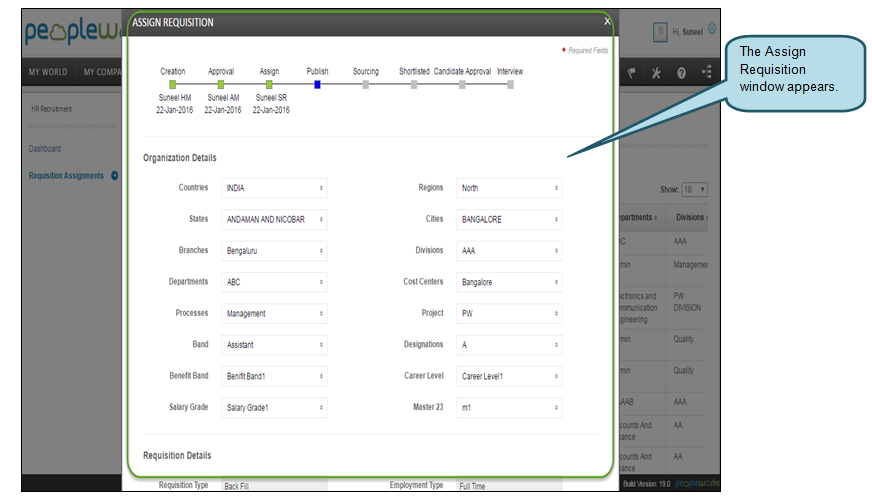
Task: Click the Requisition Type field showing Back Fill
Action: point(274,486)
